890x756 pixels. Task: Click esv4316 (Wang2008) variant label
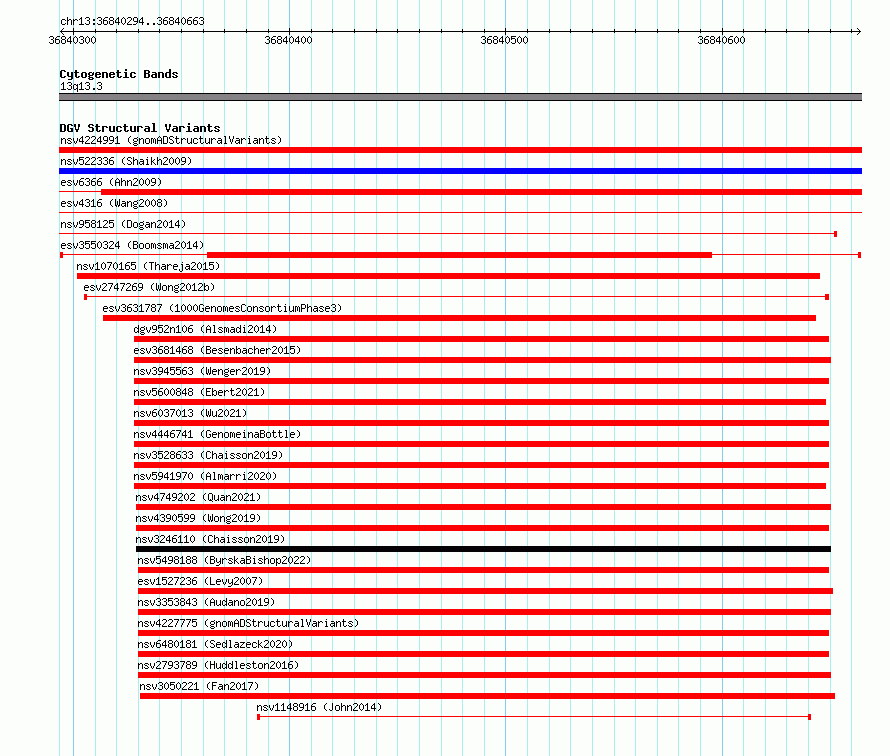[x=114, y=203]
